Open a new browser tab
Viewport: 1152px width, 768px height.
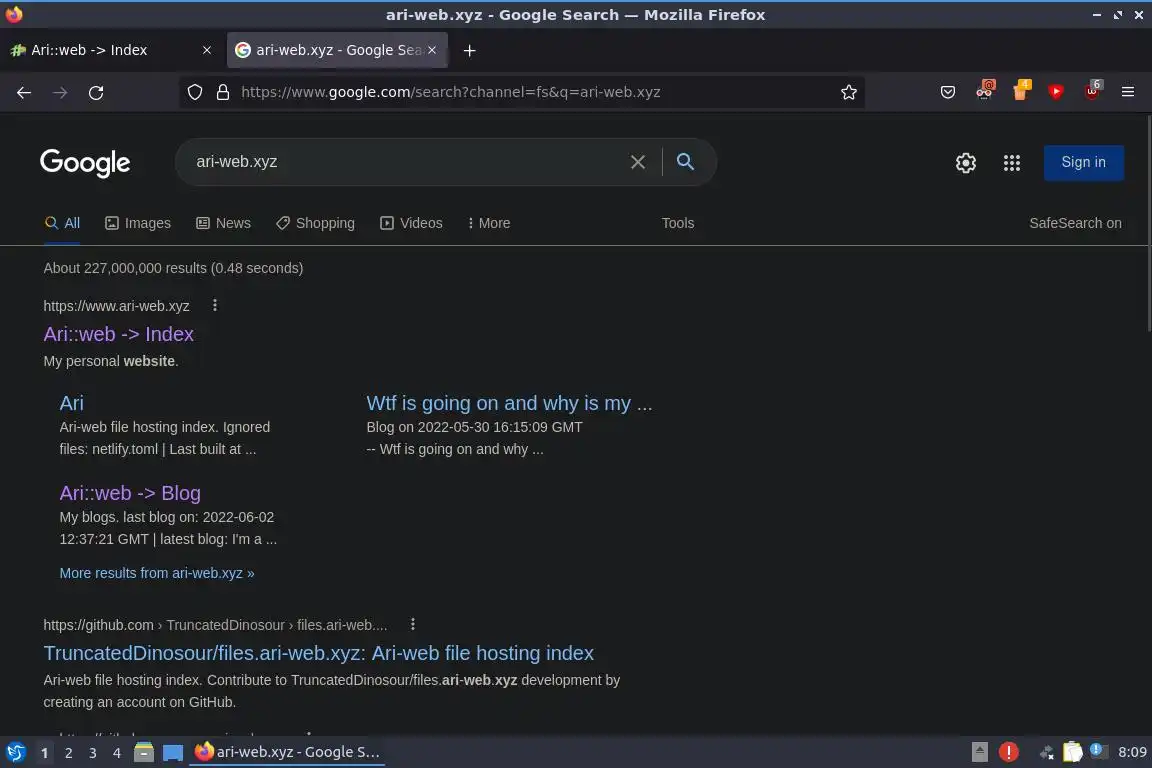pyautogui.click(x=469, y=50)
